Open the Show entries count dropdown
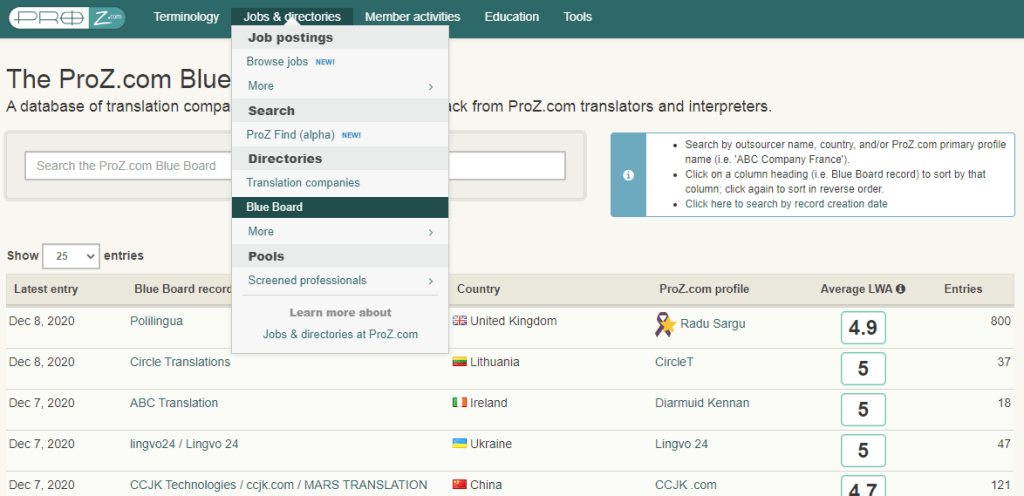The height and width of the screenshot is (496, 1024). (71, 256)
